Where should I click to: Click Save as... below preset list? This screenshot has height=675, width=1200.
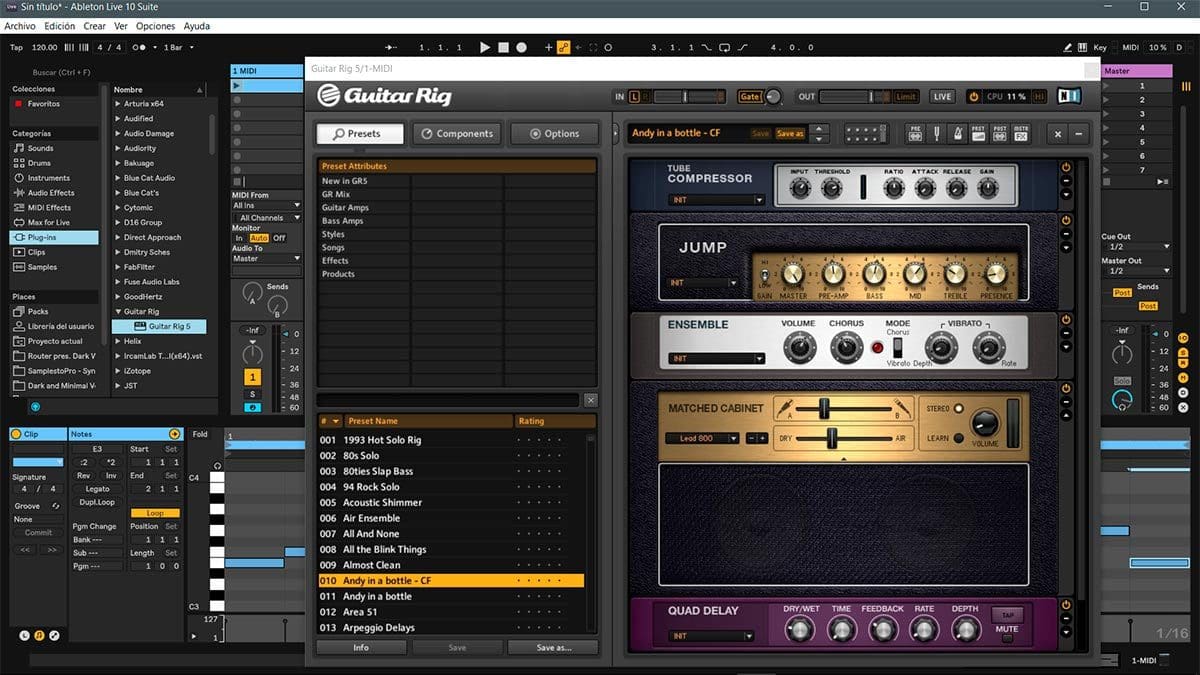(x=554, y=648)
